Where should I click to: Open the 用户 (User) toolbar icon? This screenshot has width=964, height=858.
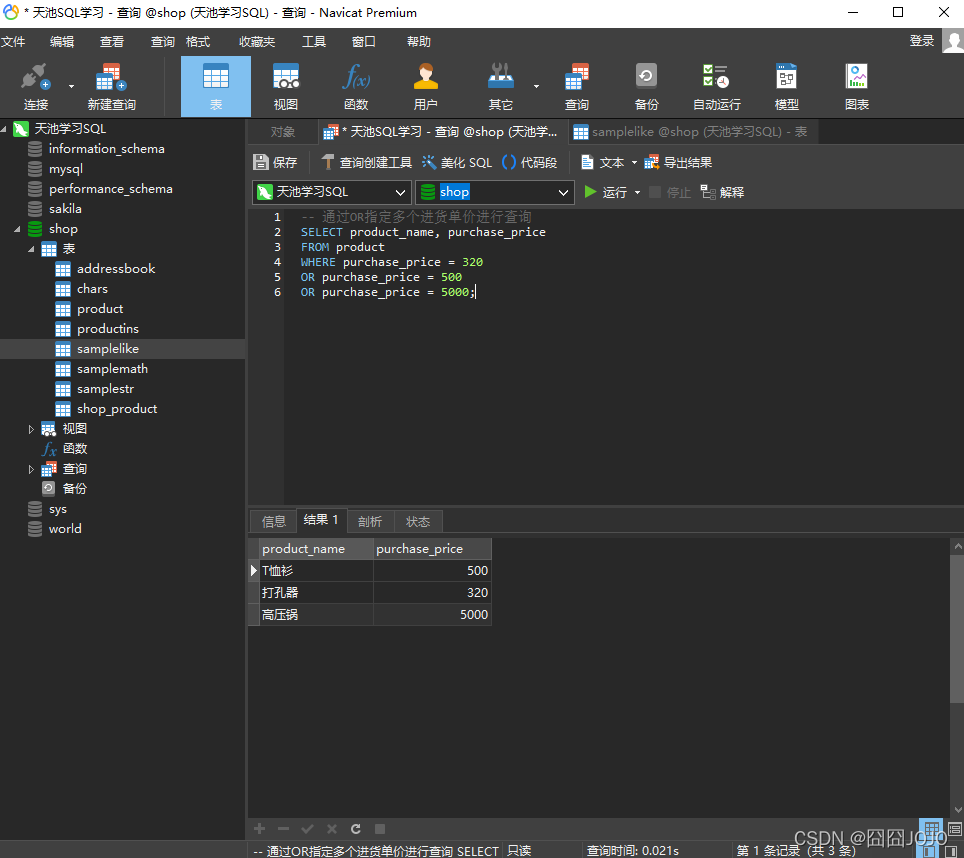coord(425,87)
